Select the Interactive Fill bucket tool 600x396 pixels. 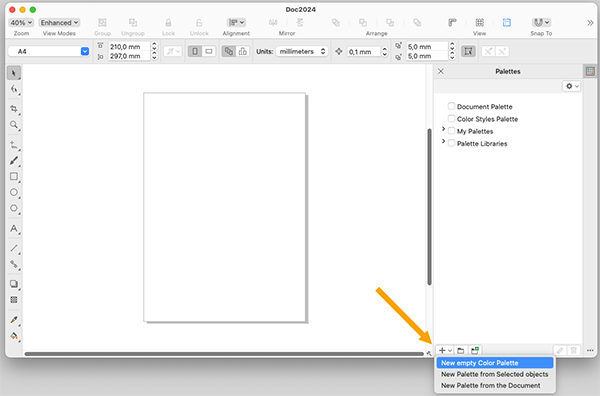(x=14, y=336)
